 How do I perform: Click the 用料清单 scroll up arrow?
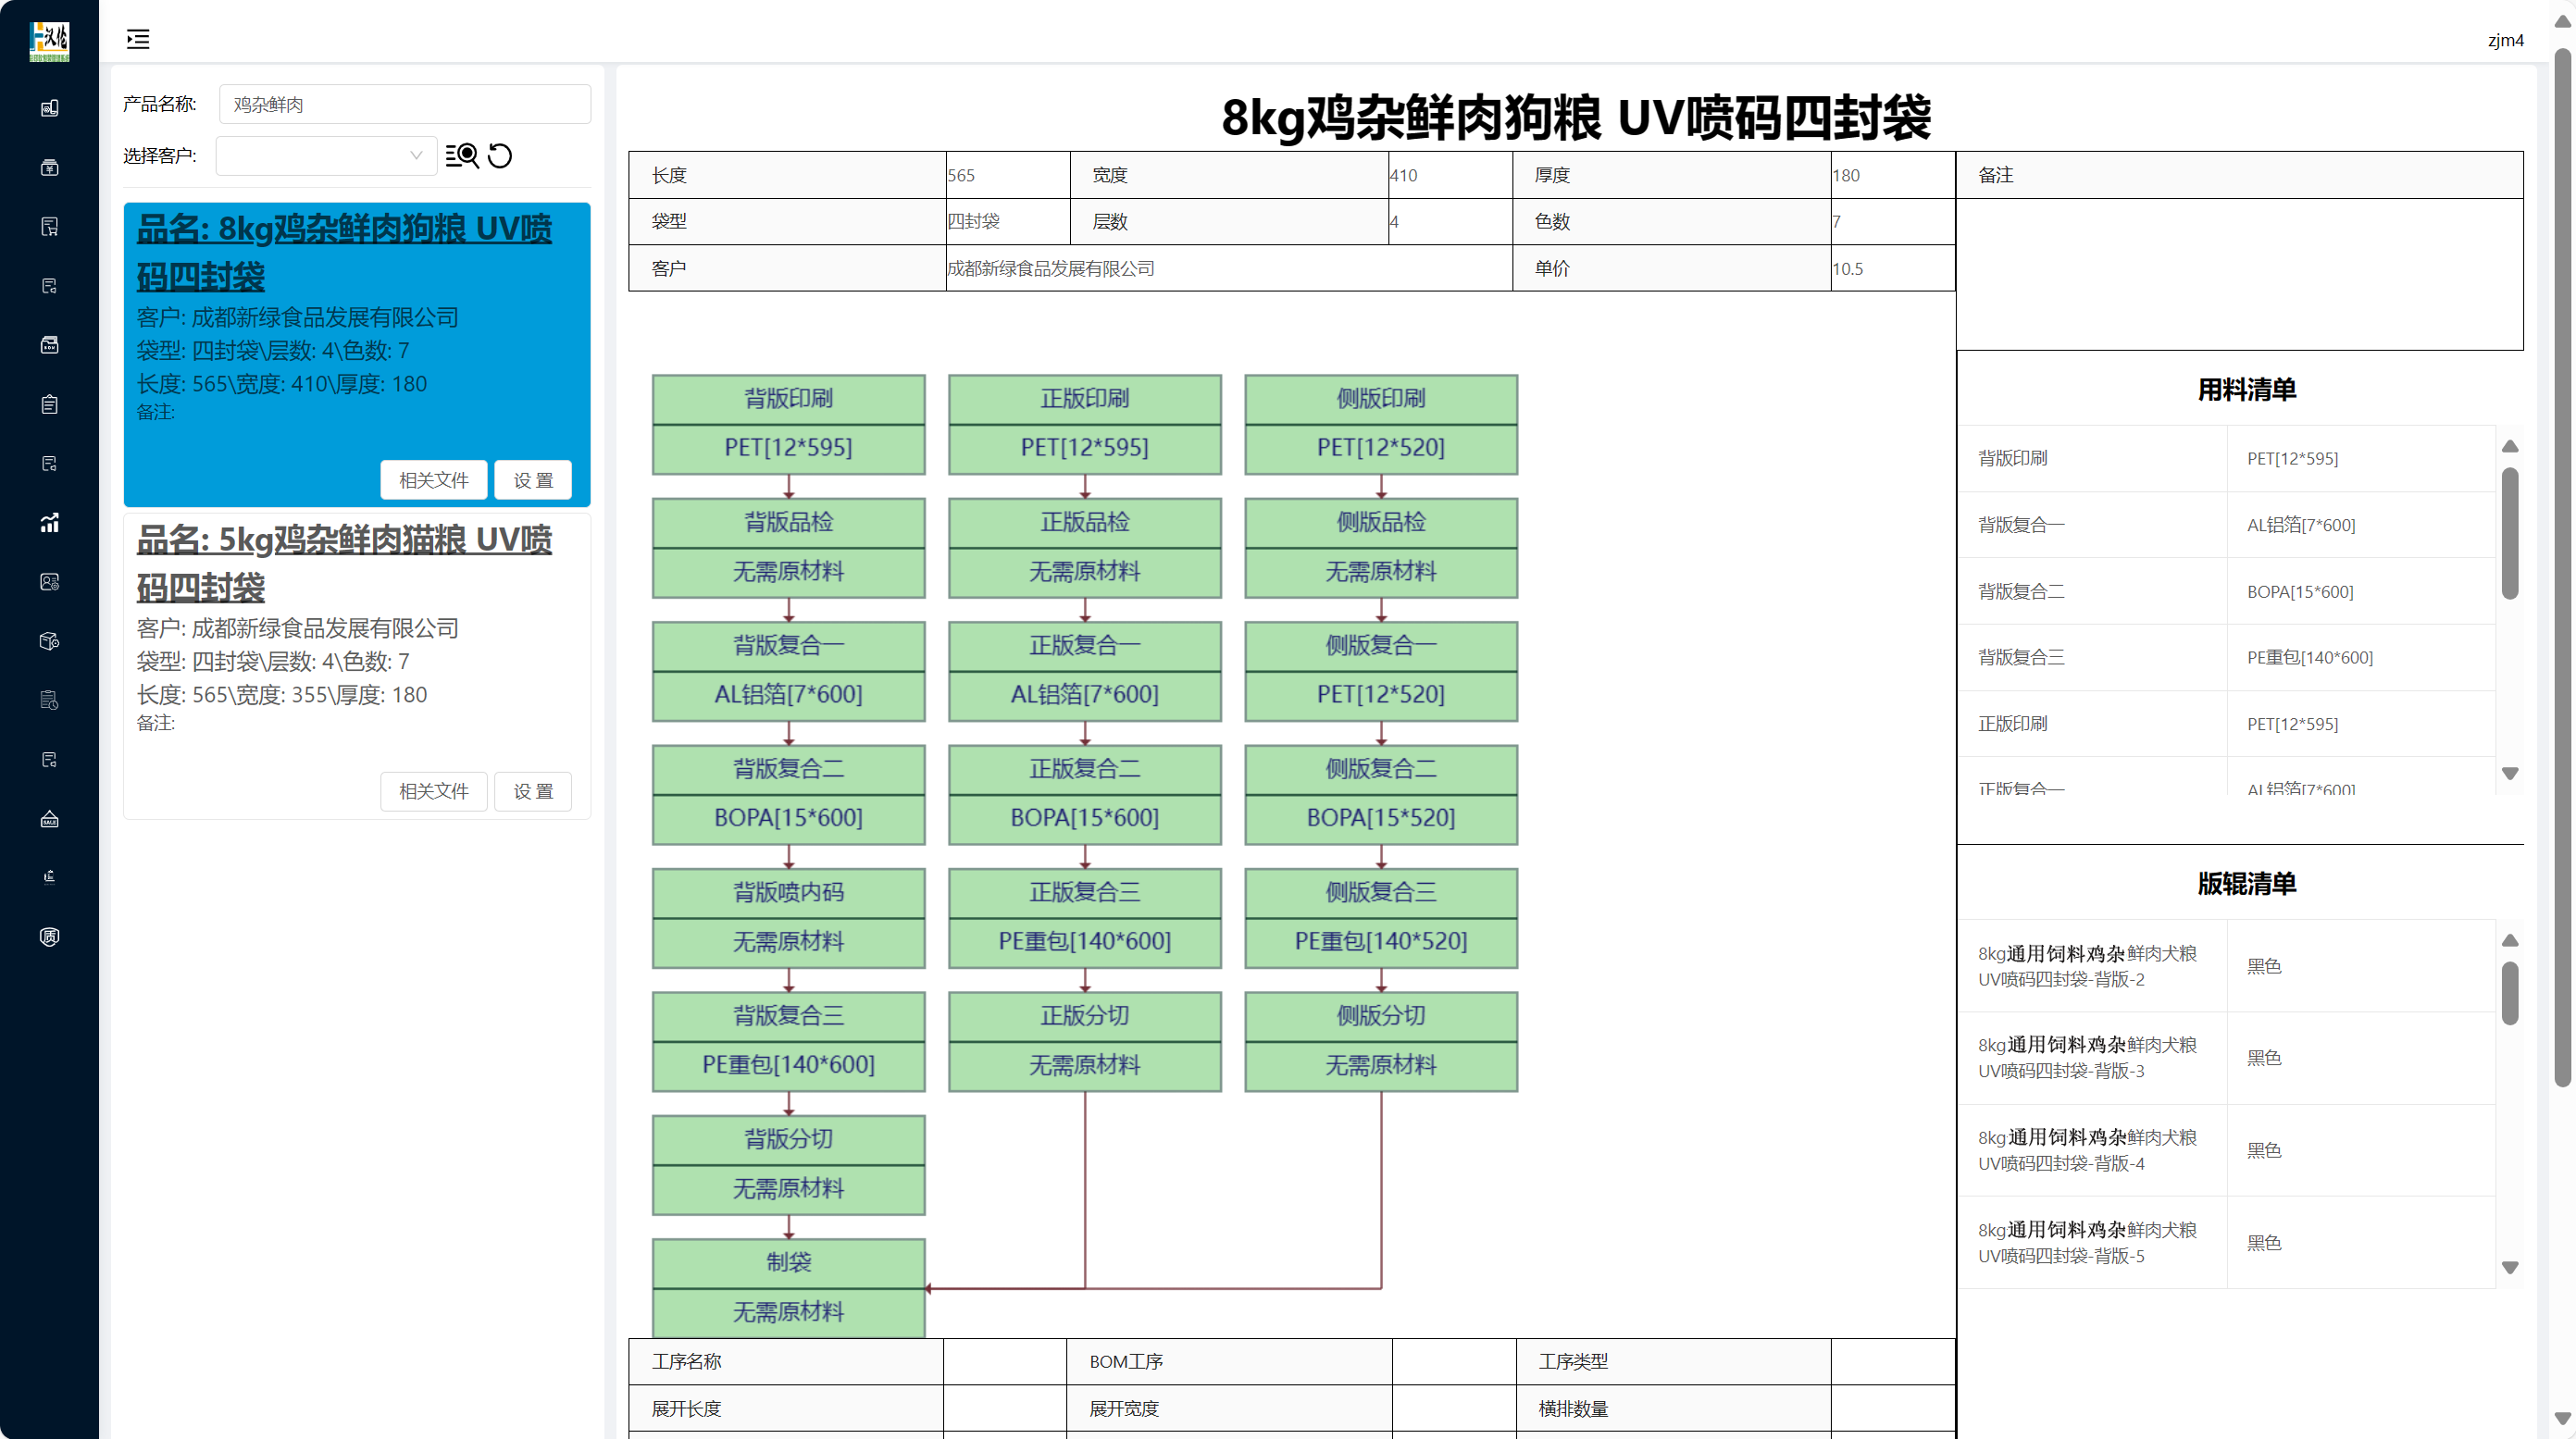2509,446
